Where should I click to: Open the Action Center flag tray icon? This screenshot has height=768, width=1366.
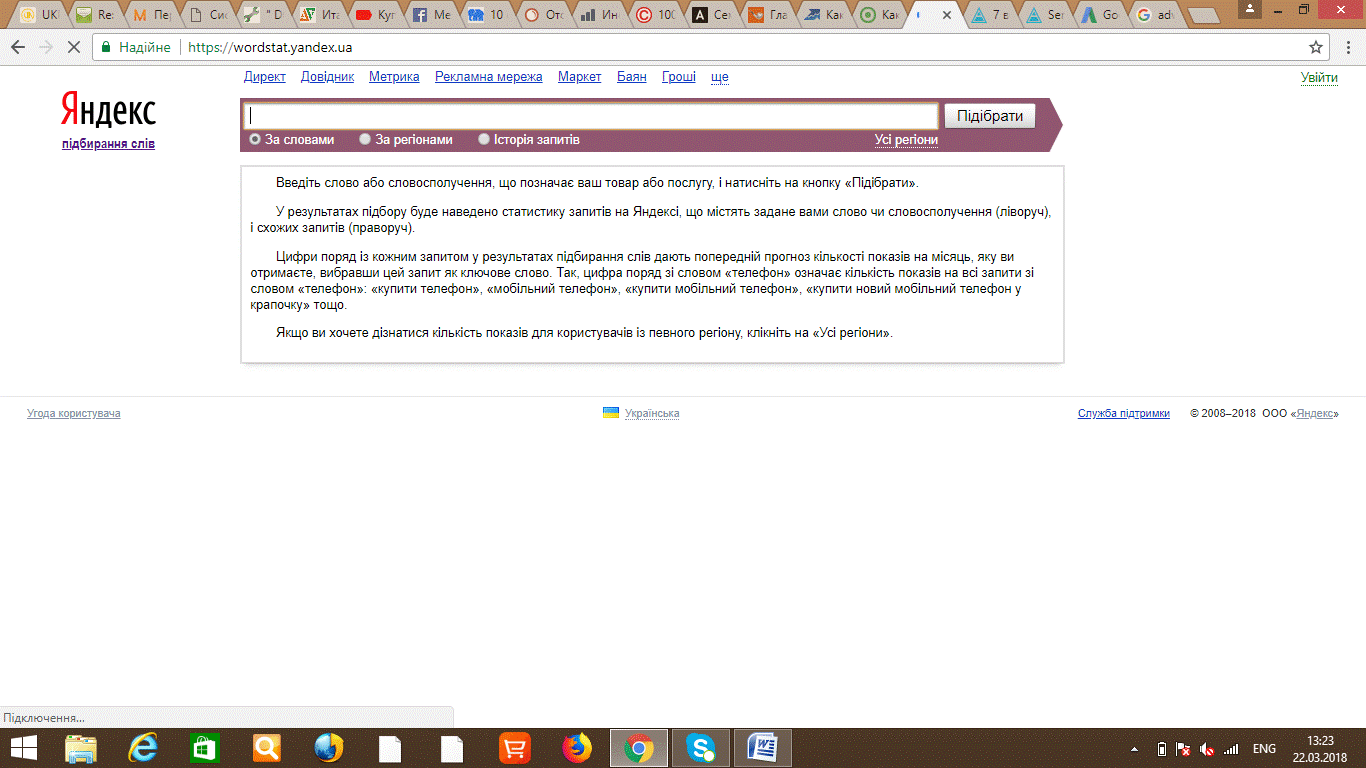1183,749
